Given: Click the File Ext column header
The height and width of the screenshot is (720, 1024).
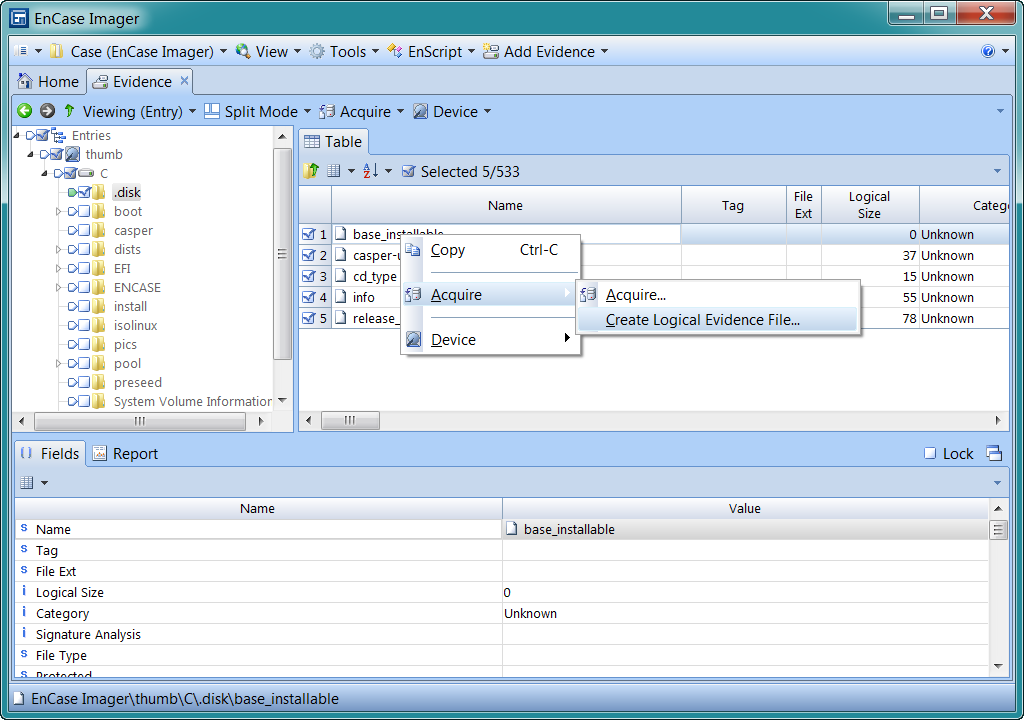Looking at the screenshot, I should pos(803,205).
